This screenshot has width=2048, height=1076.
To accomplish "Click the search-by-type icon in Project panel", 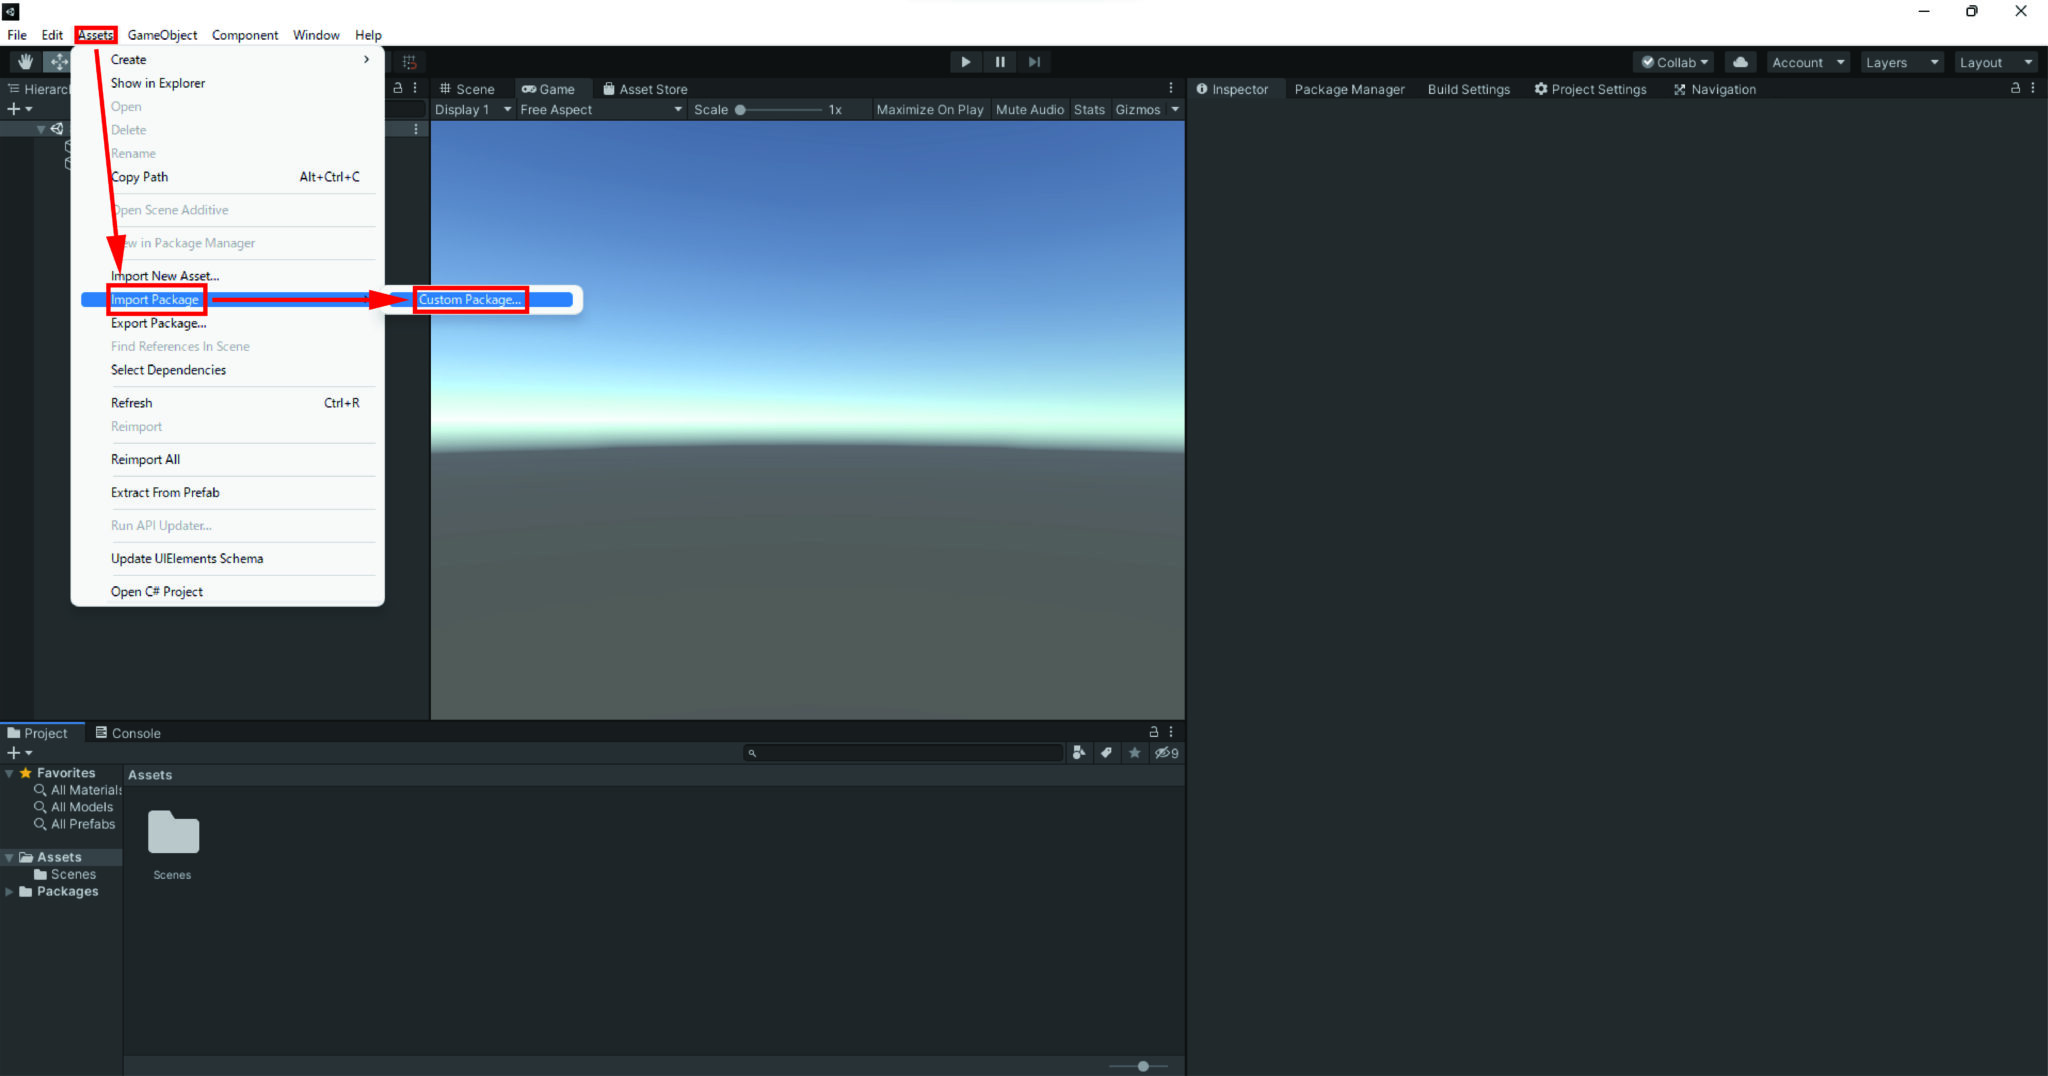I will tap(1079, 753).
